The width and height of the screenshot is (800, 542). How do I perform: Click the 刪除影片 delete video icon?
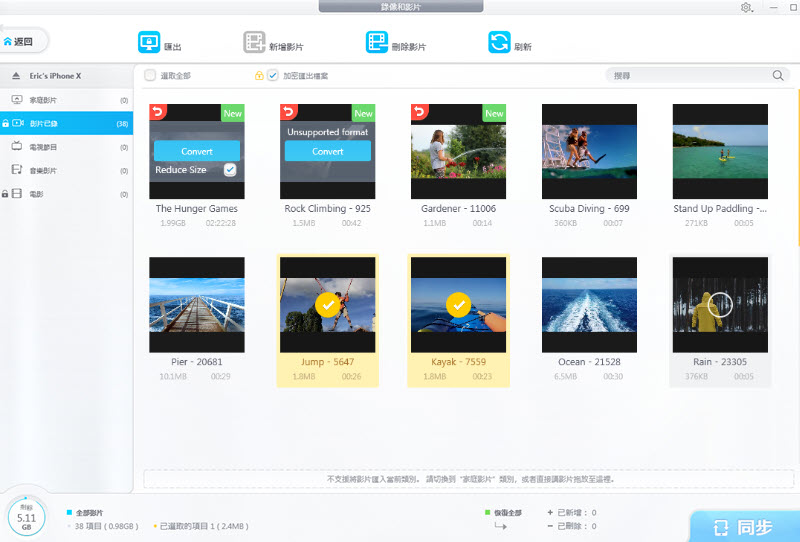pos(376,43)
